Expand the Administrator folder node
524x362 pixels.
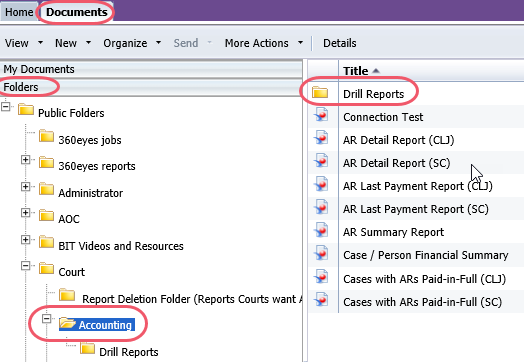(x=25, y=187)
